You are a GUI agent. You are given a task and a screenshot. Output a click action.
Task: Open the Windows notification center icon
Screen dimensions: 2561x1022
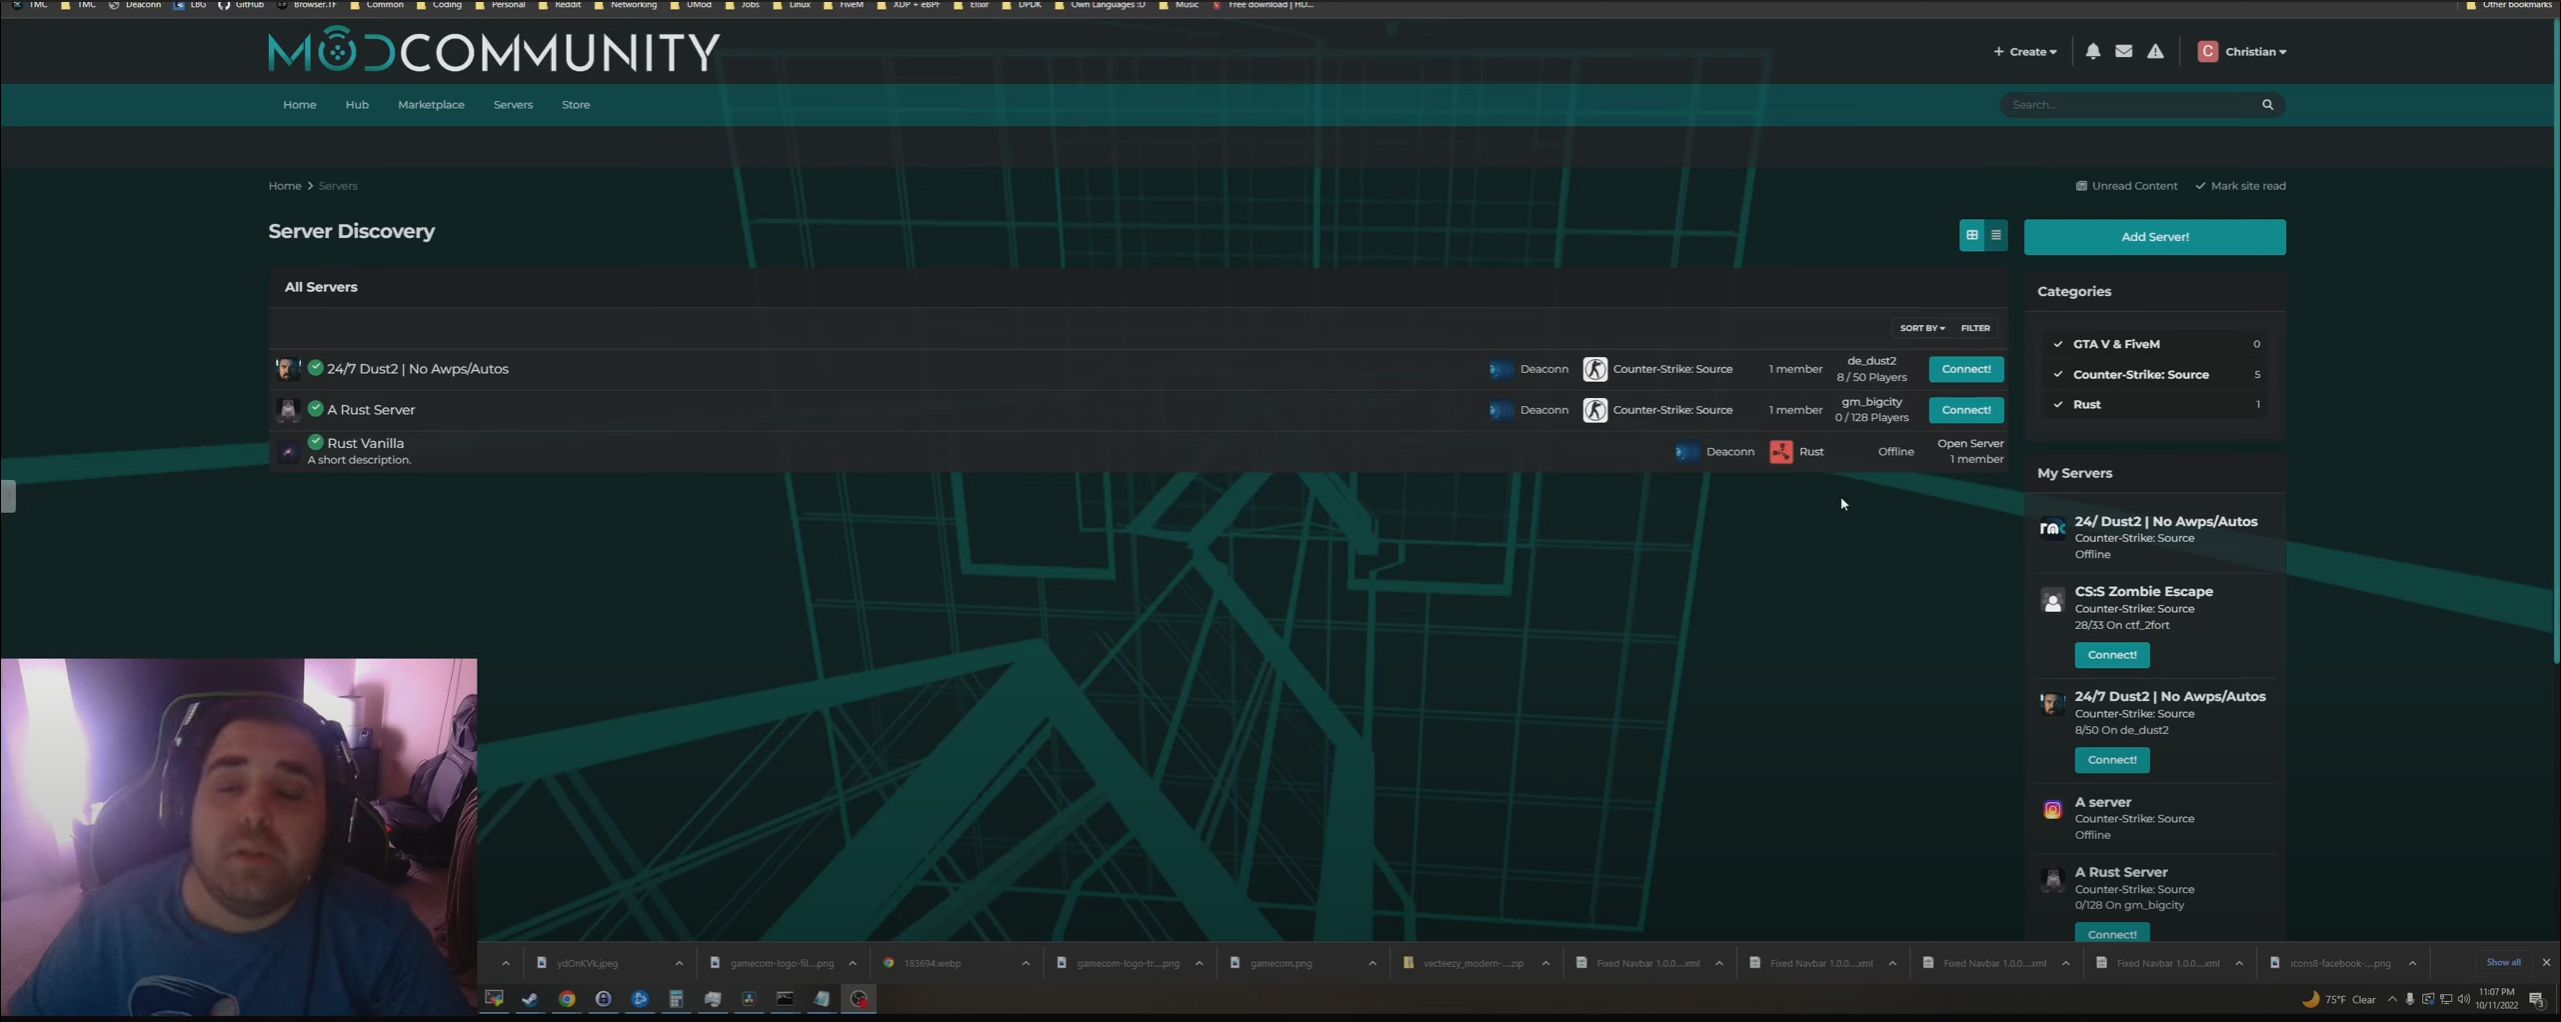point(2536,999)
